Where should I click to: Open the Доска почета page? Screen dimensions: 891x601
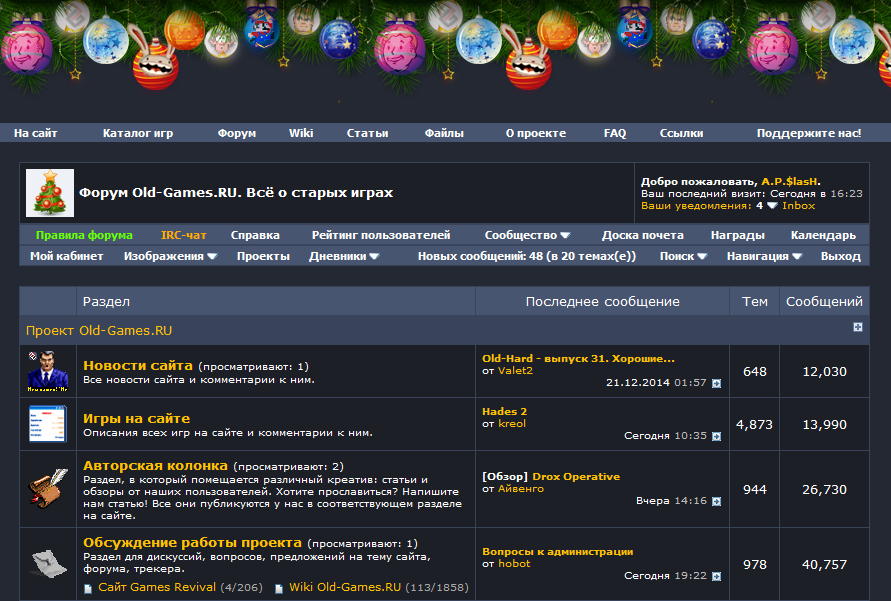point(643,235)
